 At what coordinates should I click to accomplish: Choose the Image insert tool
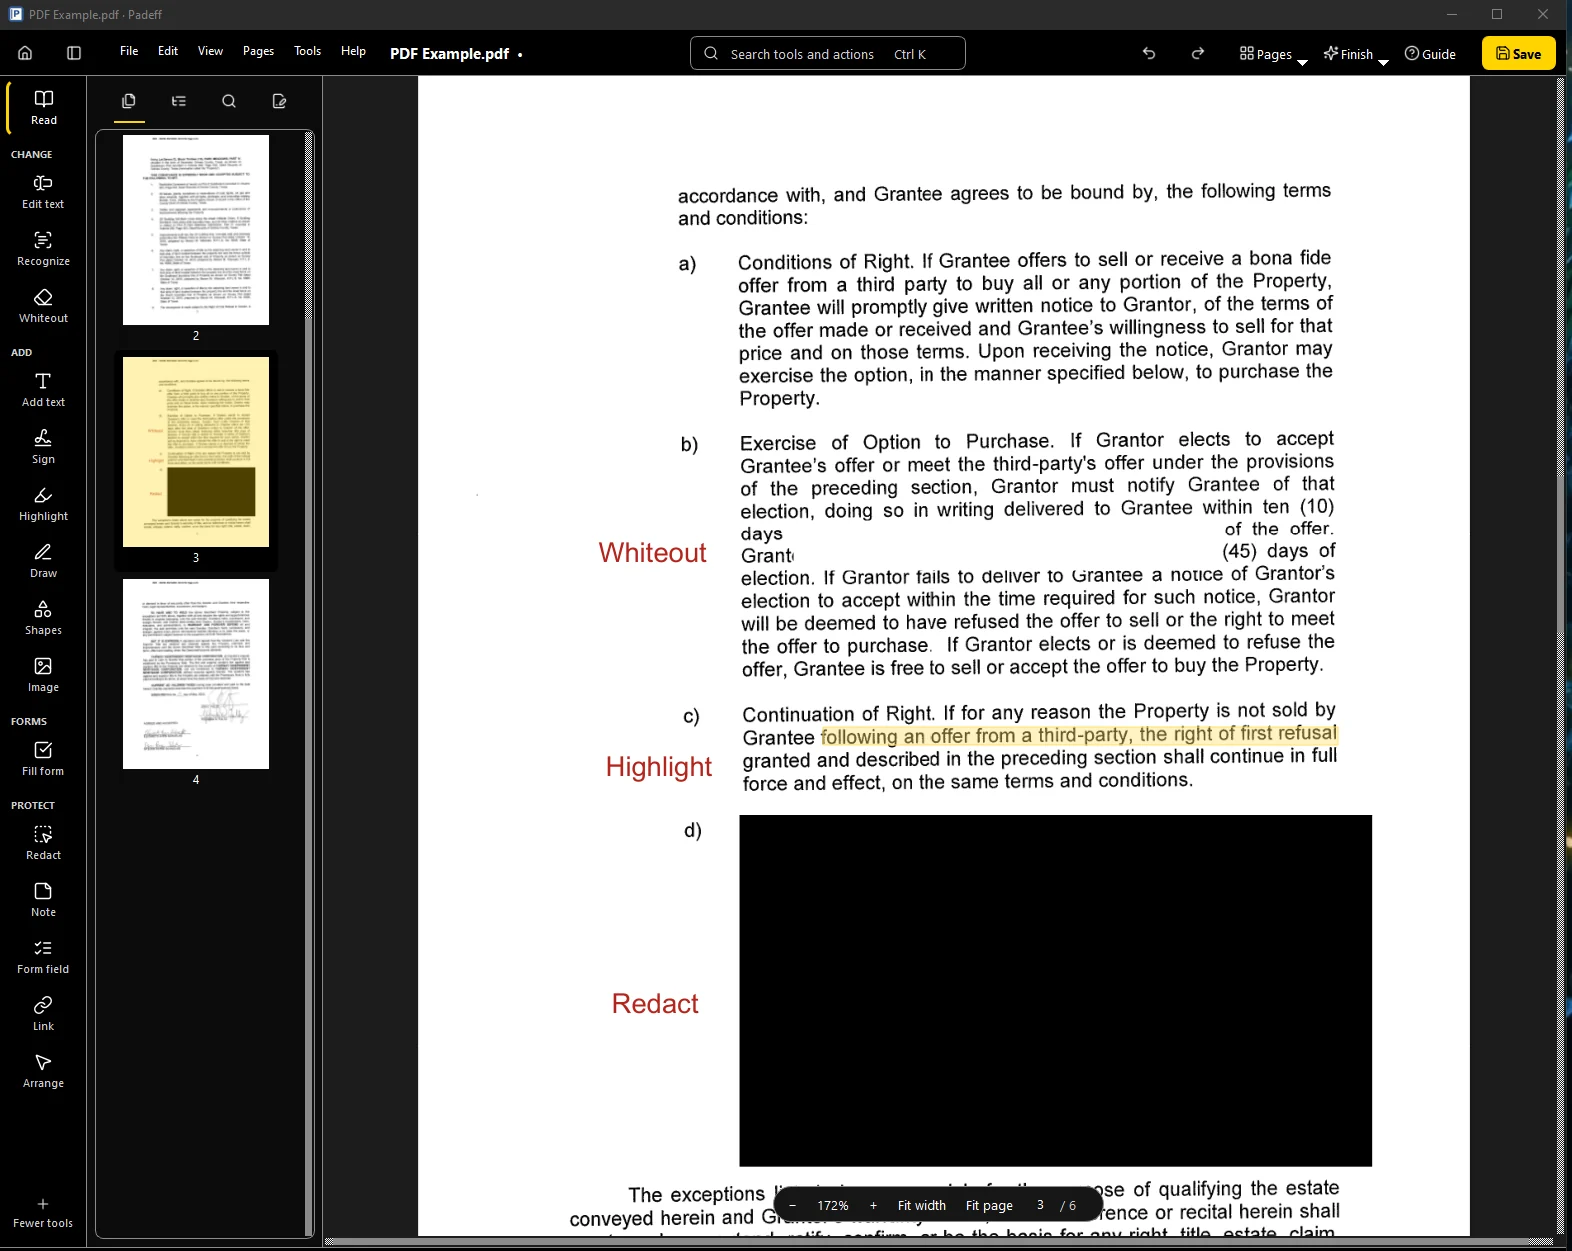(43, 675)
